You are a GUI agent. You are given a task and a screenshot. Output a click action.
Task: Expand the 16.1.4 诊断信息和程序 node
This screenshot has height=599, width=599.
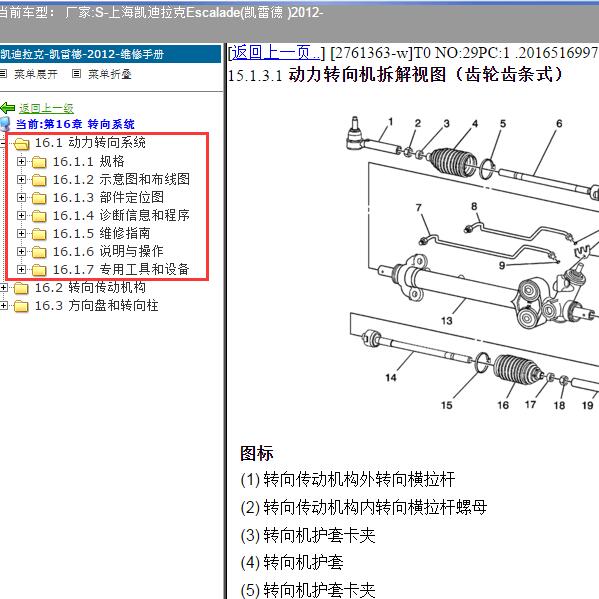coord(21,215)
